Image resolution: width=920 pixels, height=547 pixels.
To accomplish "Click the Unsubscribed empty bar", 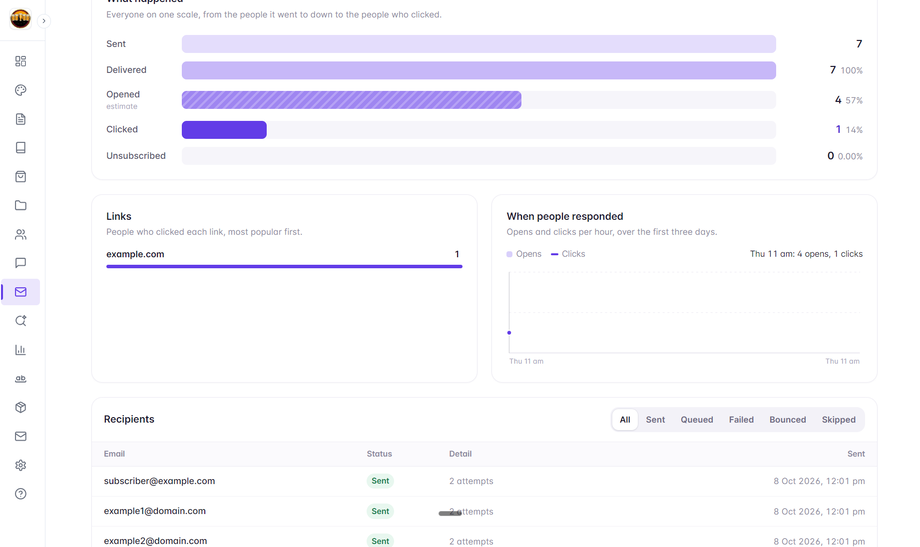I will click(x=479, y=156).
